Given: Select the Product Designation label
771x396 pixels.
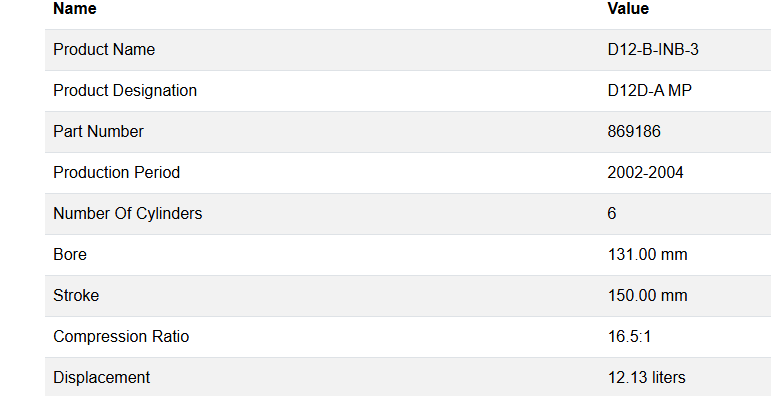Looking at the screenshot, I should click(x=125, y=91).
